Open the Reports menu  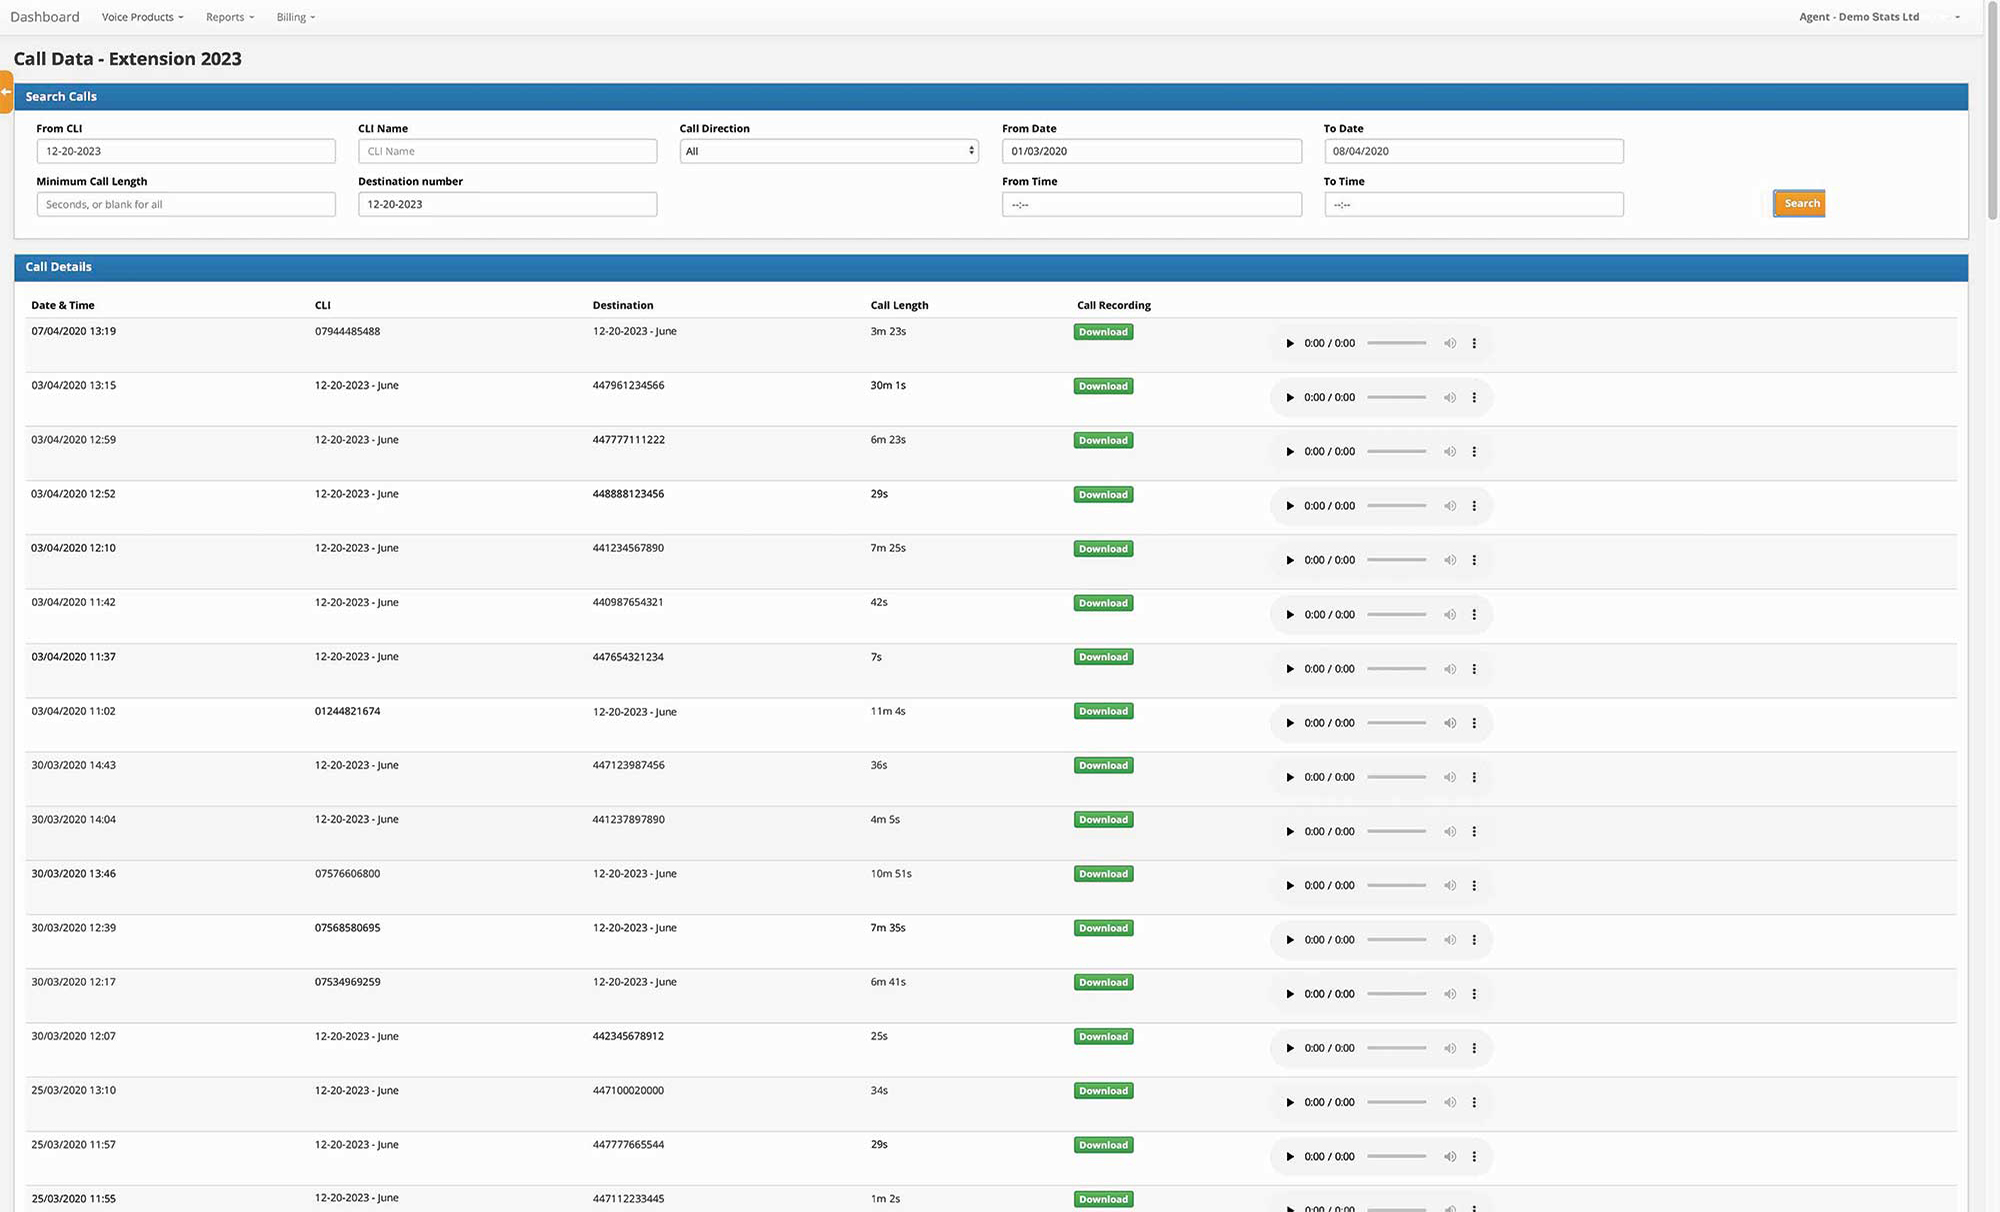(229, 17)
